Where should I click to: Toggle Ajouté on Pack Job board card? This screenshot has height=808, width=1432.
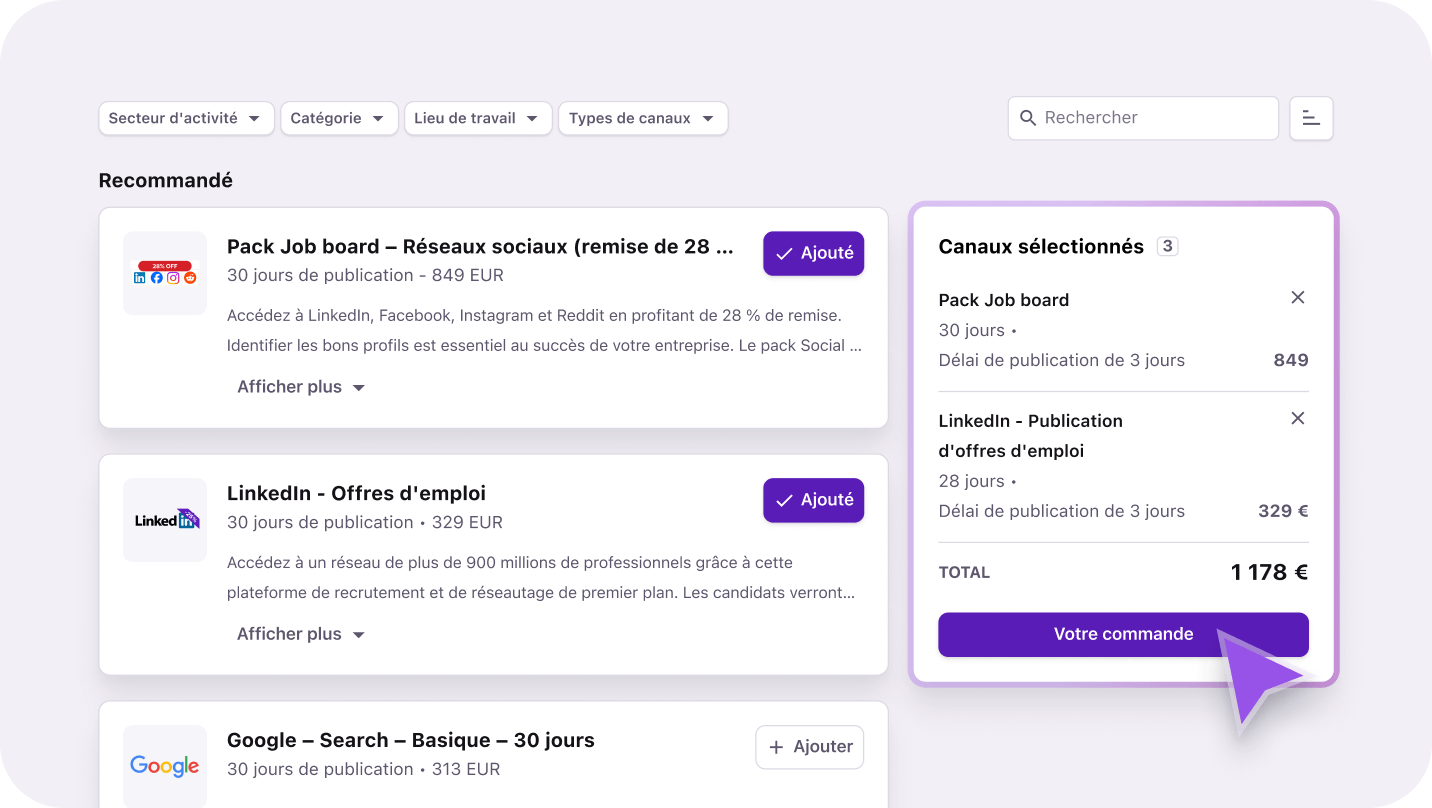[x=813, y=254]
